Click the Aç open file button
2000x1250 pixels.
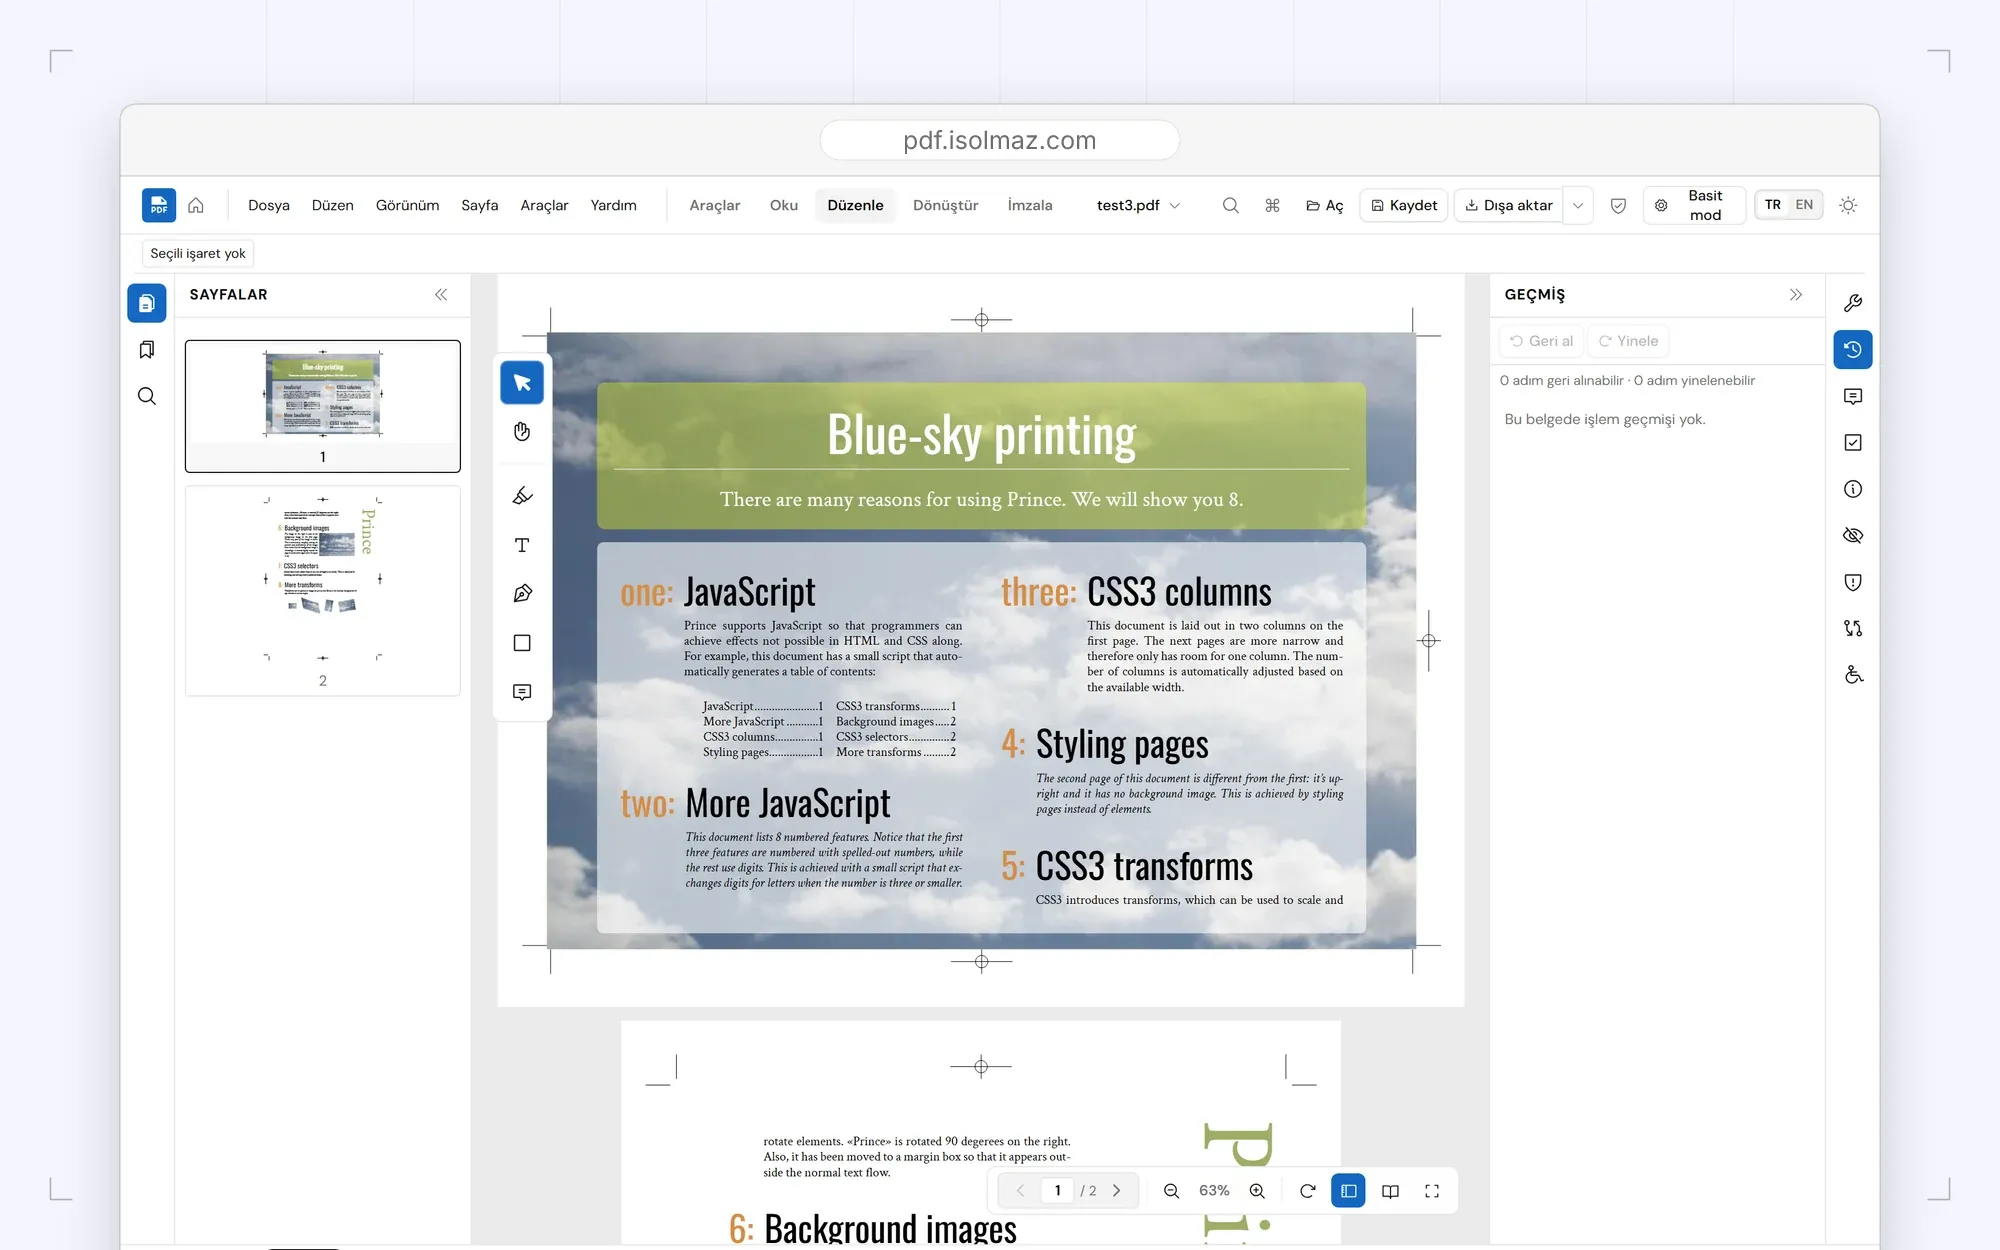click(x=1325, y=205)
